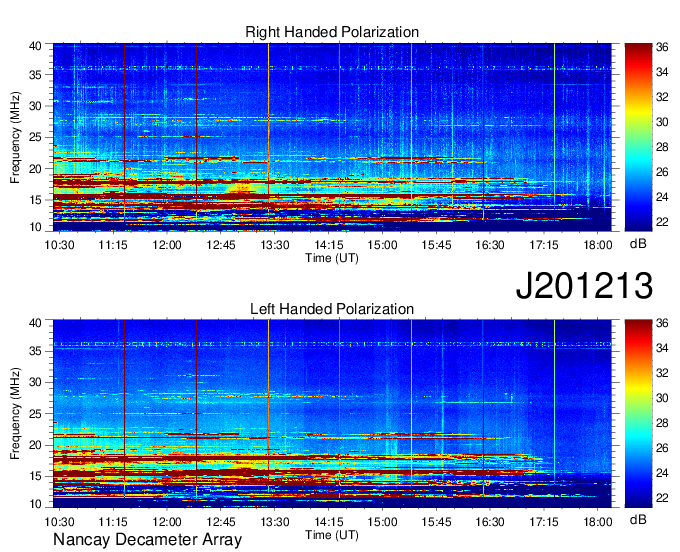Click the "15:00" time tick on the left-handed plot
Screen dimensions: 680x552
(382, 522)
